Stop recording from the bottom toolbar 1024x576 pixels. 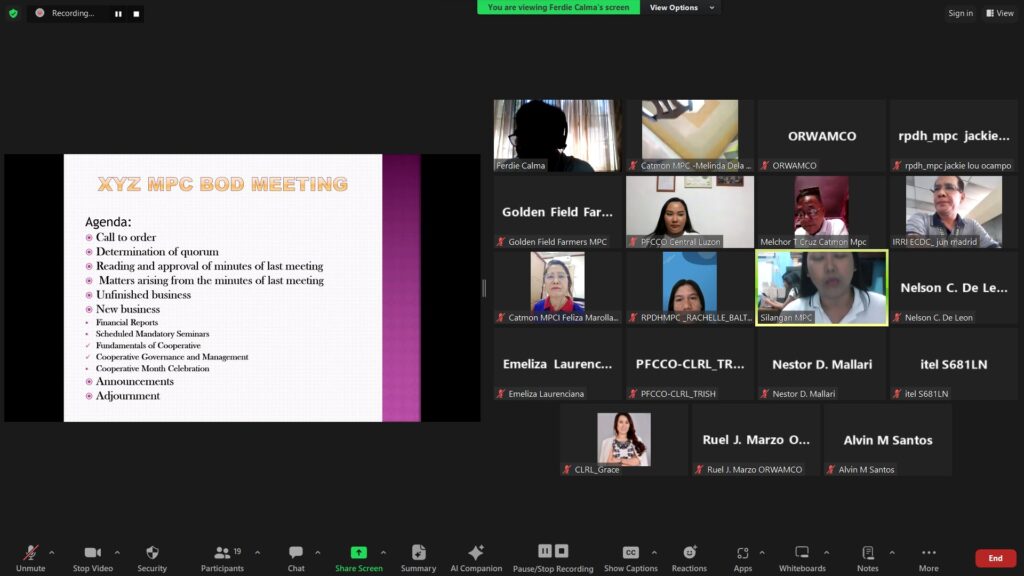point(562,551)
